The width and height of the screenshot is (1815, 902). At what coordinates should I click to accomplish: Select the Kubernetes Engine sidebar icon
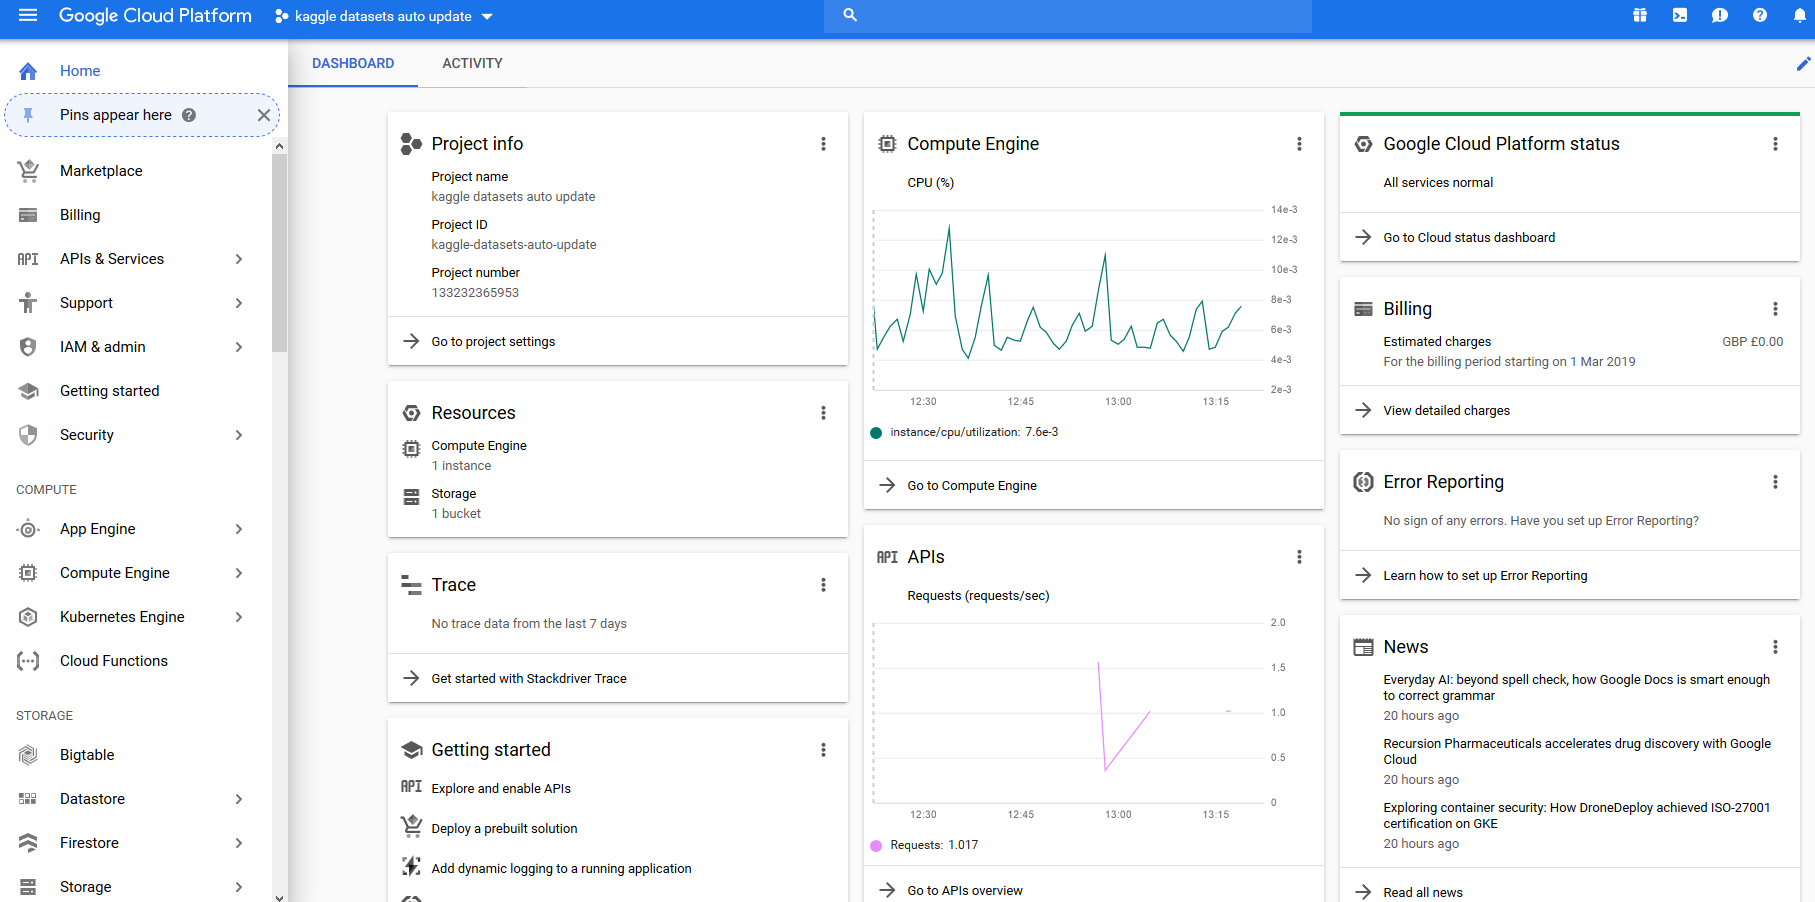click(x=28, y=617)
